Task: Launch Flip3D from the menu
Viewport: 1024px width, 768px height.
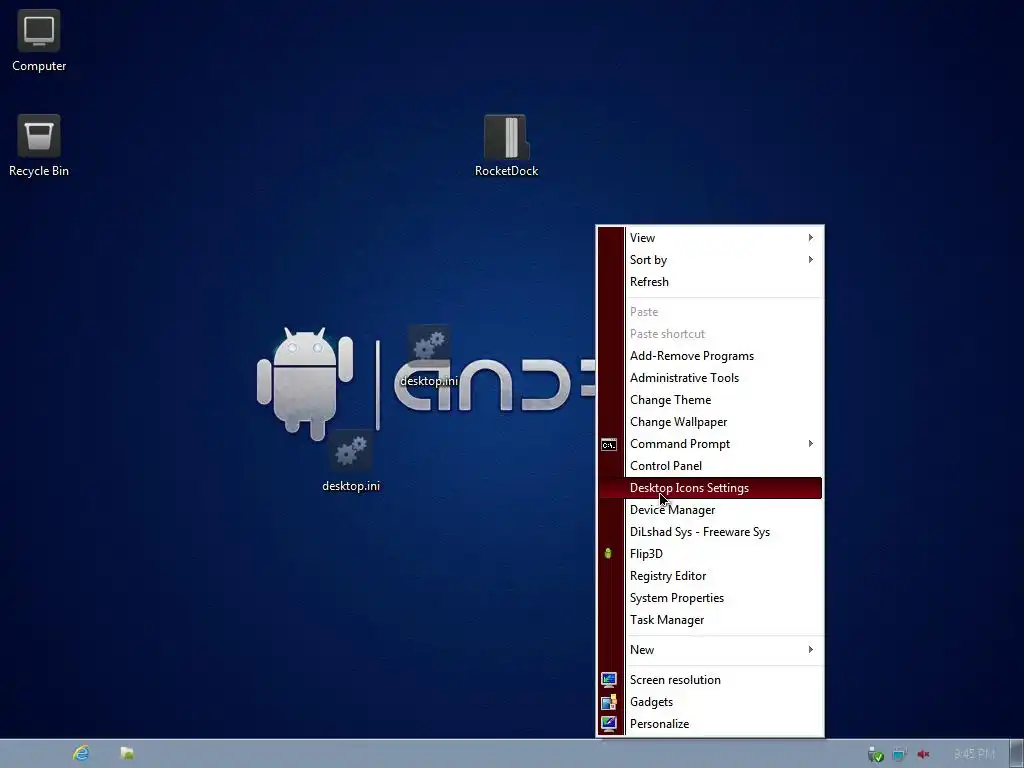Action: (711, 554)
